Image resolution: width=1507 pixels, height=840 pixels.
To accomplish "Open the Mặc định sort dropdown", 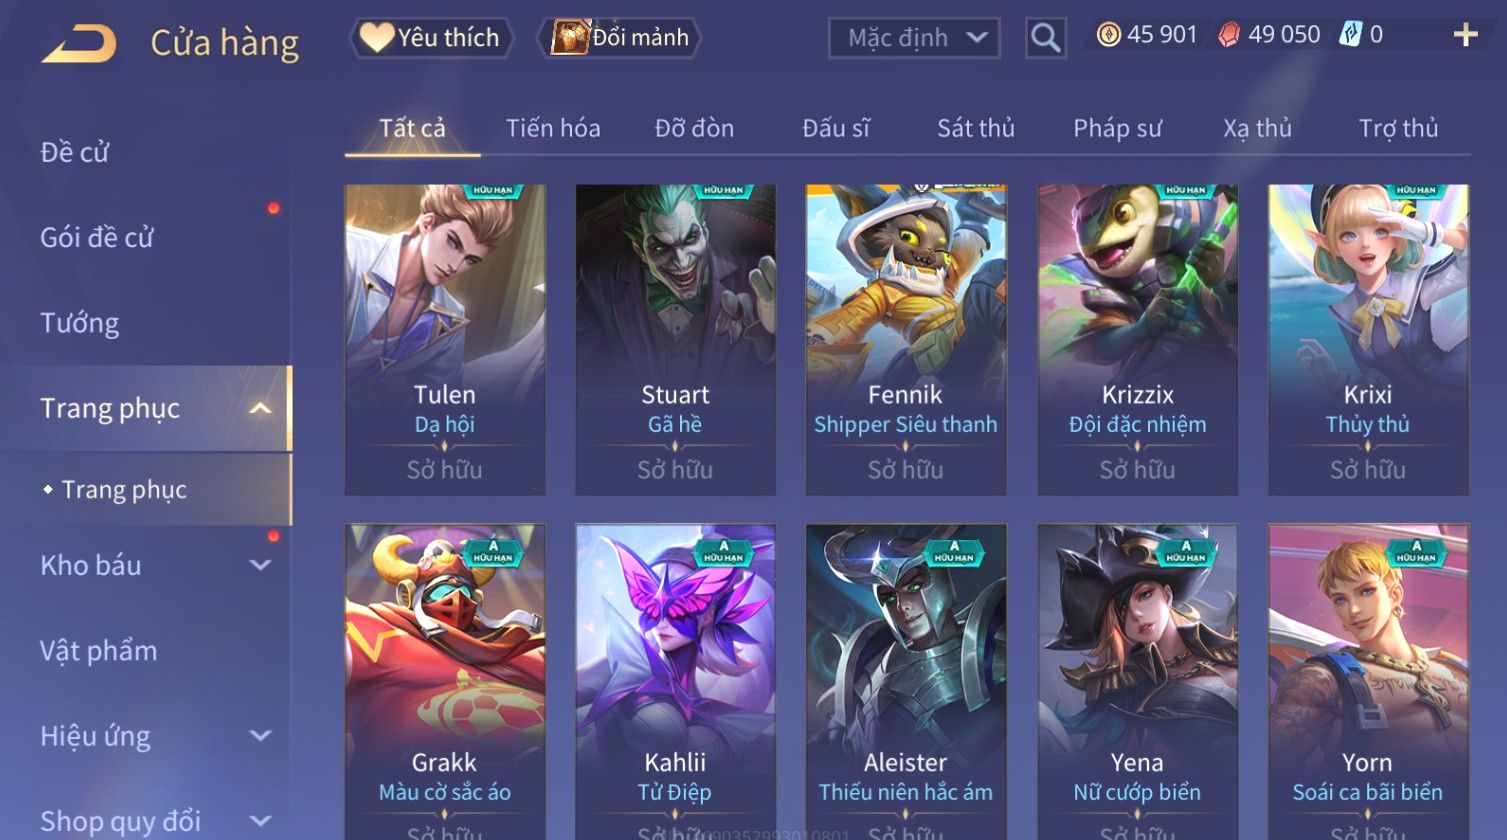I will tap(914, 38).
